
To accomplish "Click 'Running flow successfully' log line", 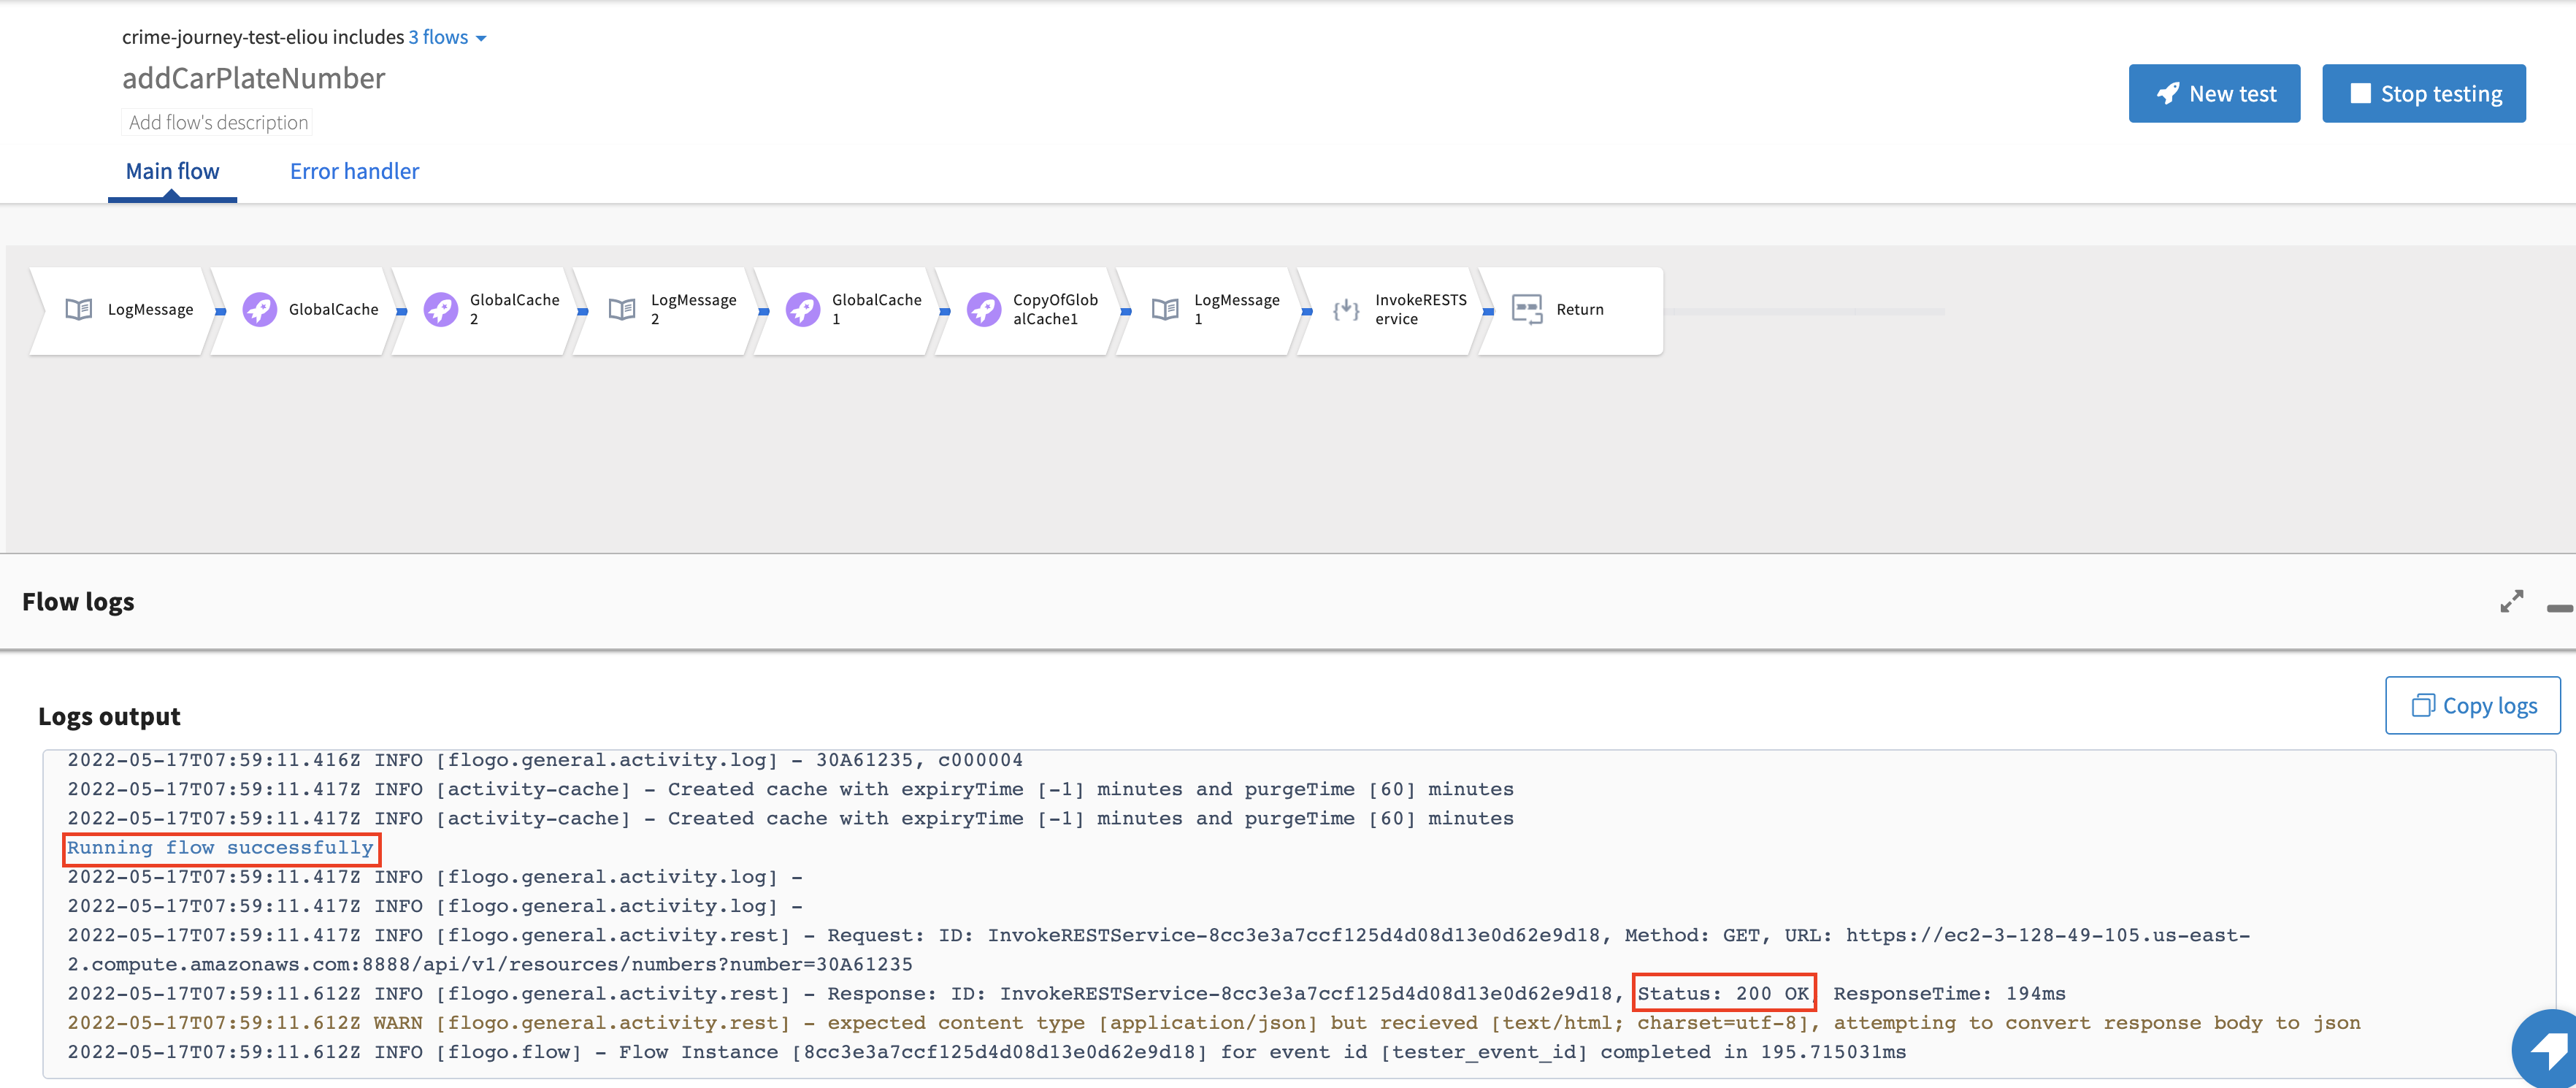I will [220, 848].
